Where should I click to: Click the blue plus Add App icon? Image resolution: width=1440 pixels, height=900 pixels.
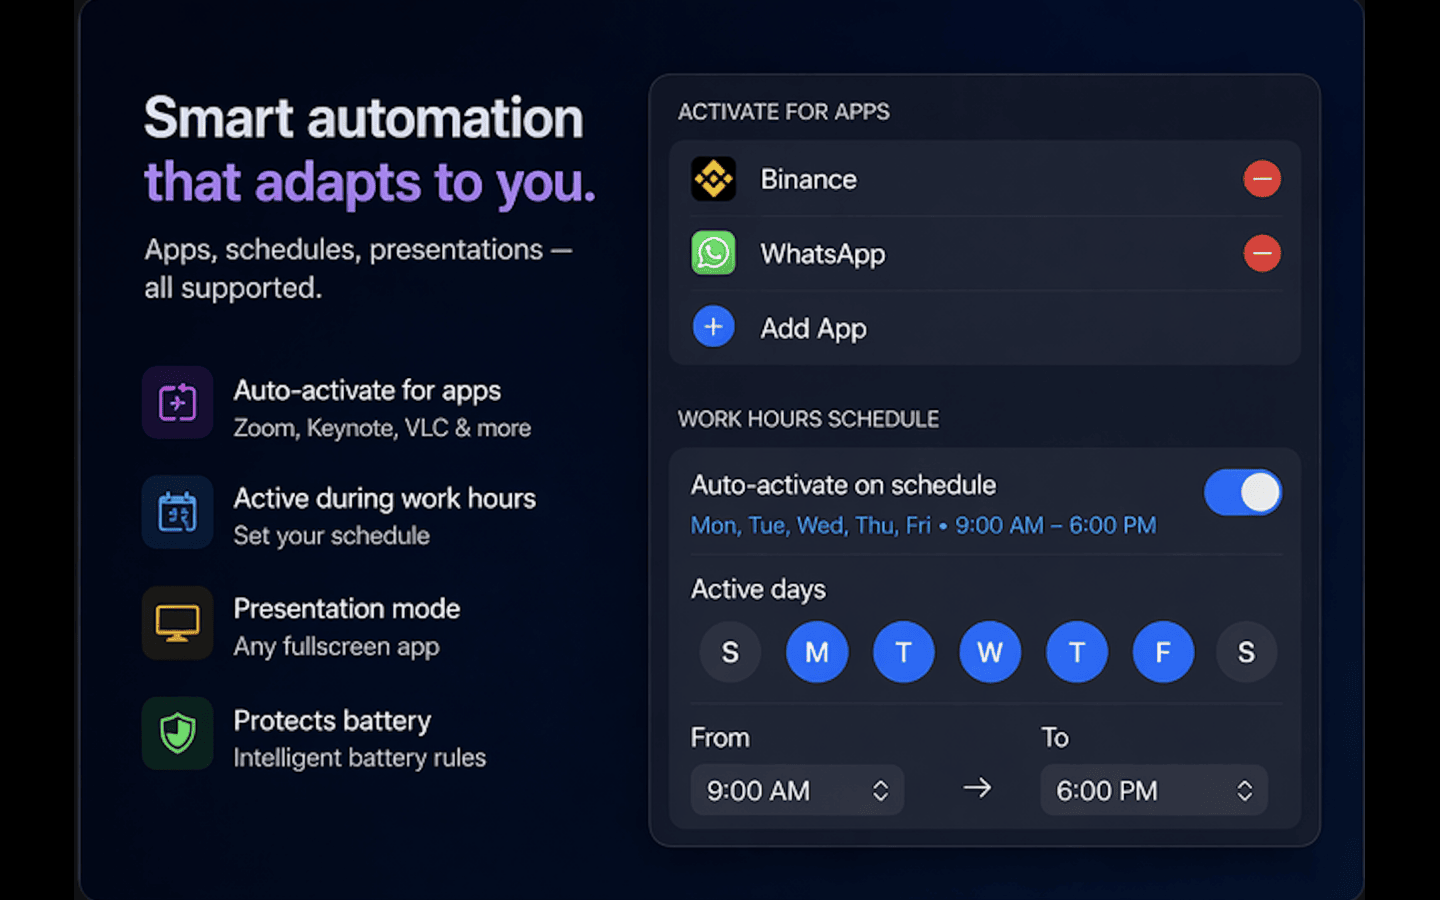[713, 327]
